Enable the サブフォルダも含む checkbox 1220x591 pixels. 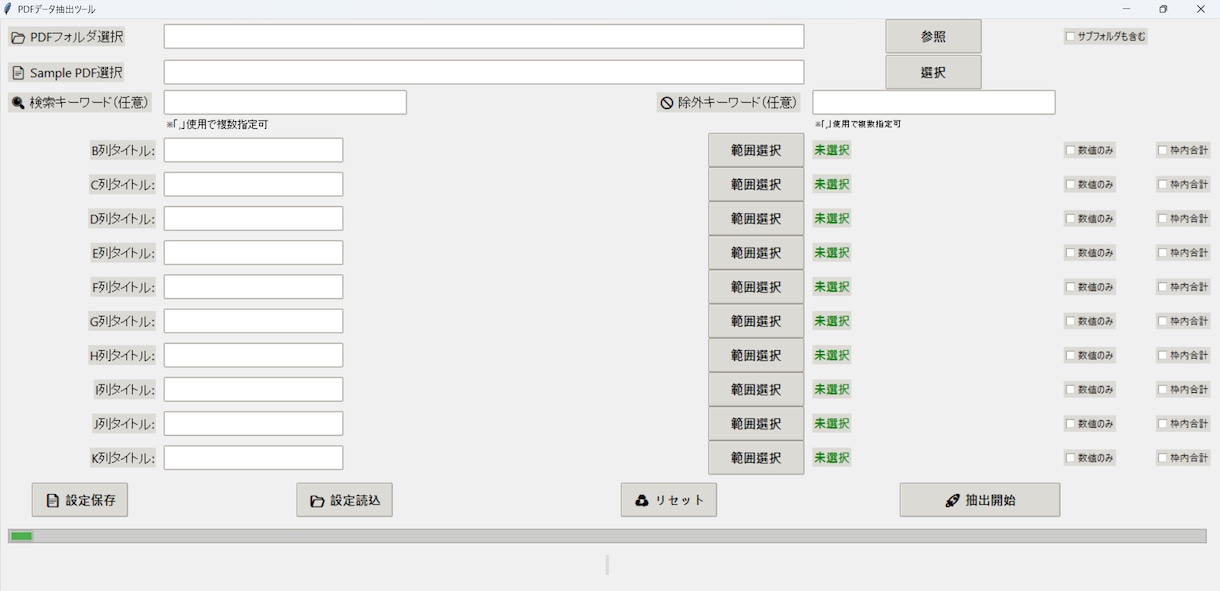(x=1070, y=37)
